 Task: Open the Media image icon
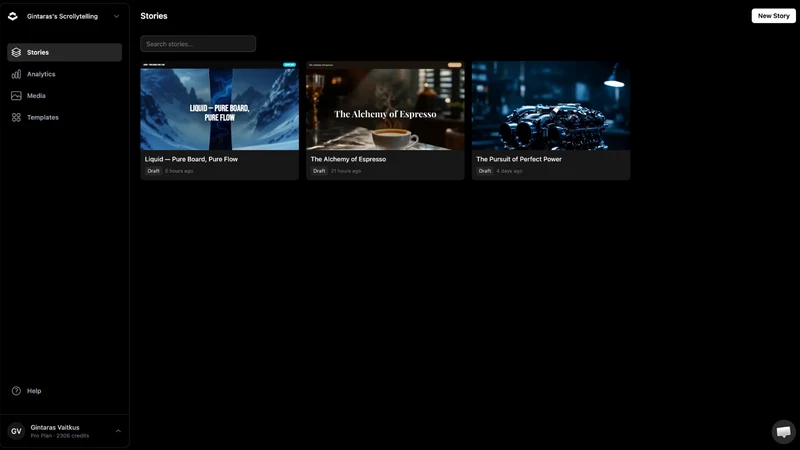coord(16,95)
